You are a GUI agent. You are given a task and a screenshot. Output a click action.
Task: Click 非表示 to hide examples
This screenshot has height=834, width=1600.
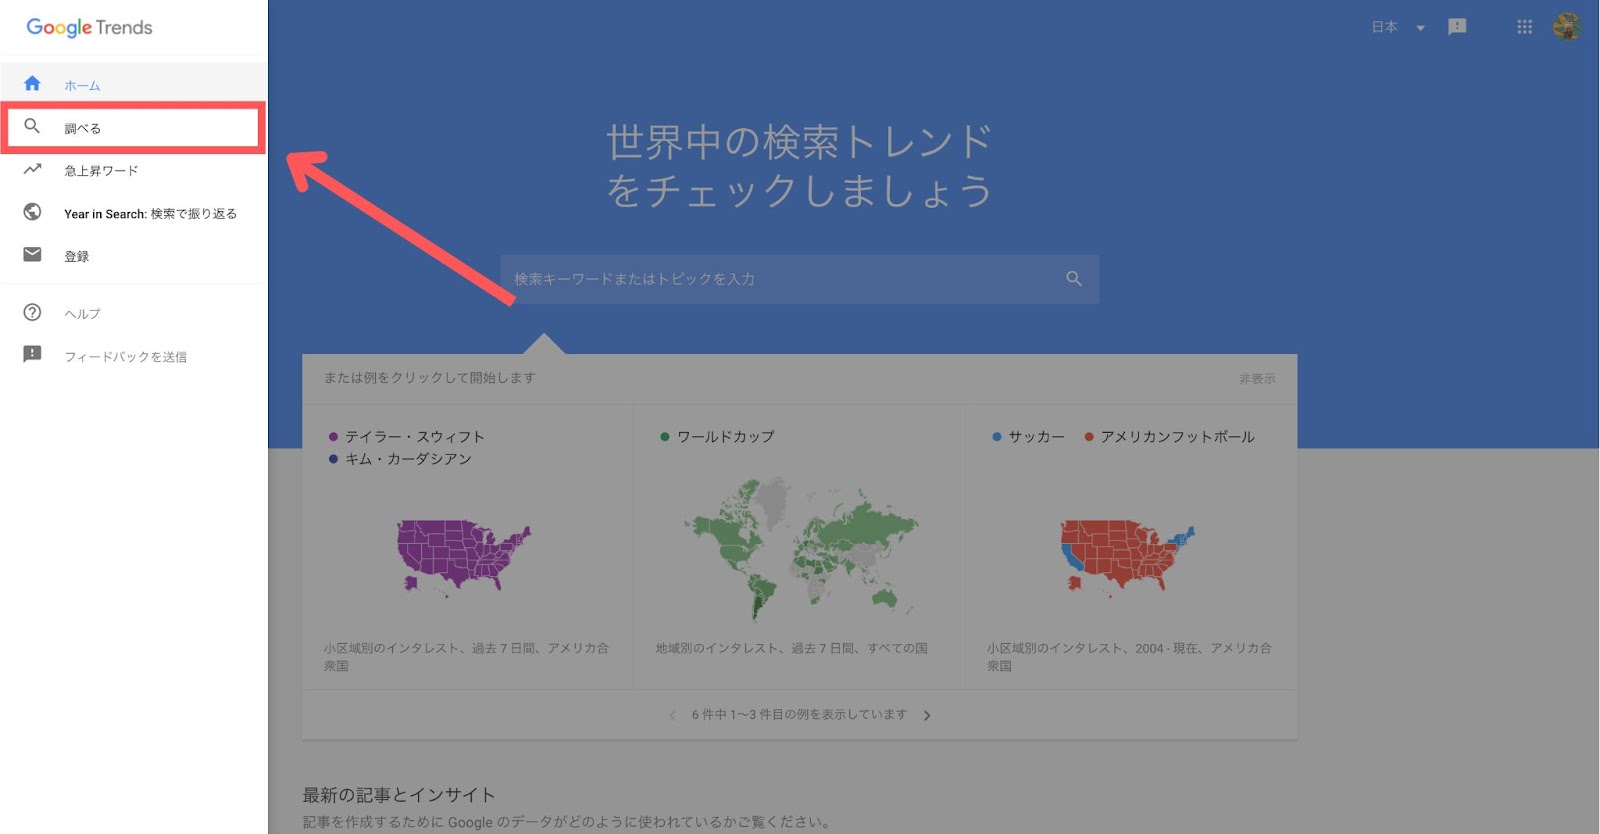pos(1257,379)
